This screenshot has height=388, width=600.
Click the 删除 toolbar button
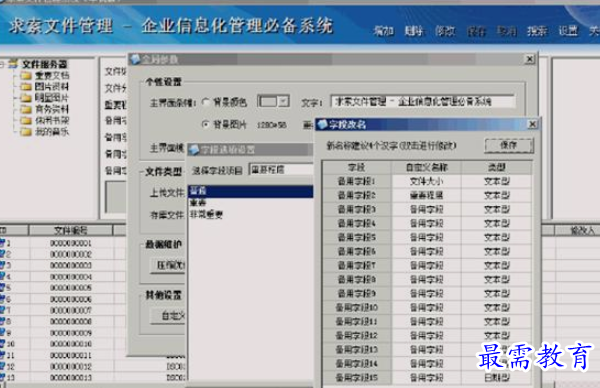coord(414,31)
